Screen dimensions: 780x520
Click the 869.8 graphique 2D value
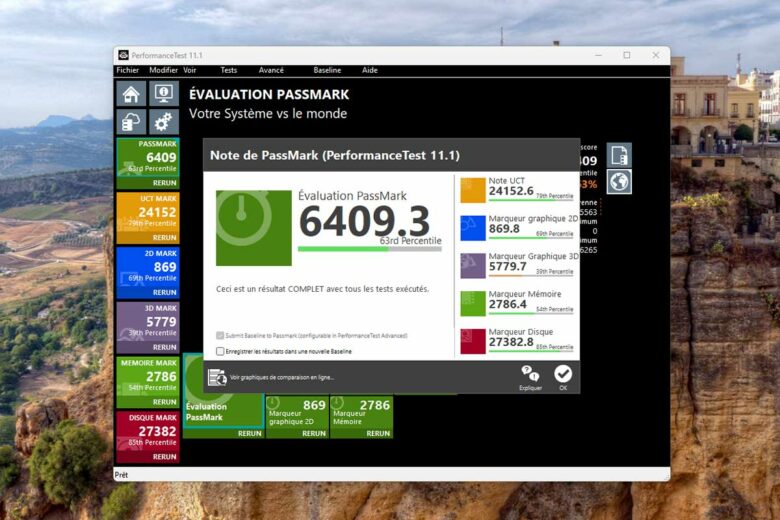tap(504, 229)
